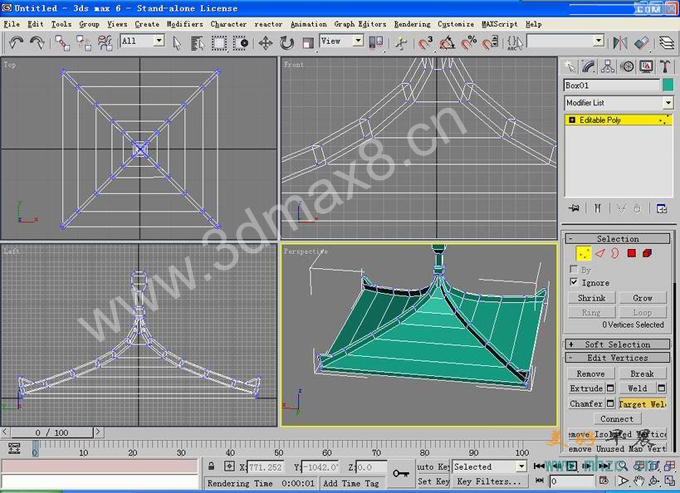Click the Add Time Tag field
The image size is (680, 493).
[352, 483]
